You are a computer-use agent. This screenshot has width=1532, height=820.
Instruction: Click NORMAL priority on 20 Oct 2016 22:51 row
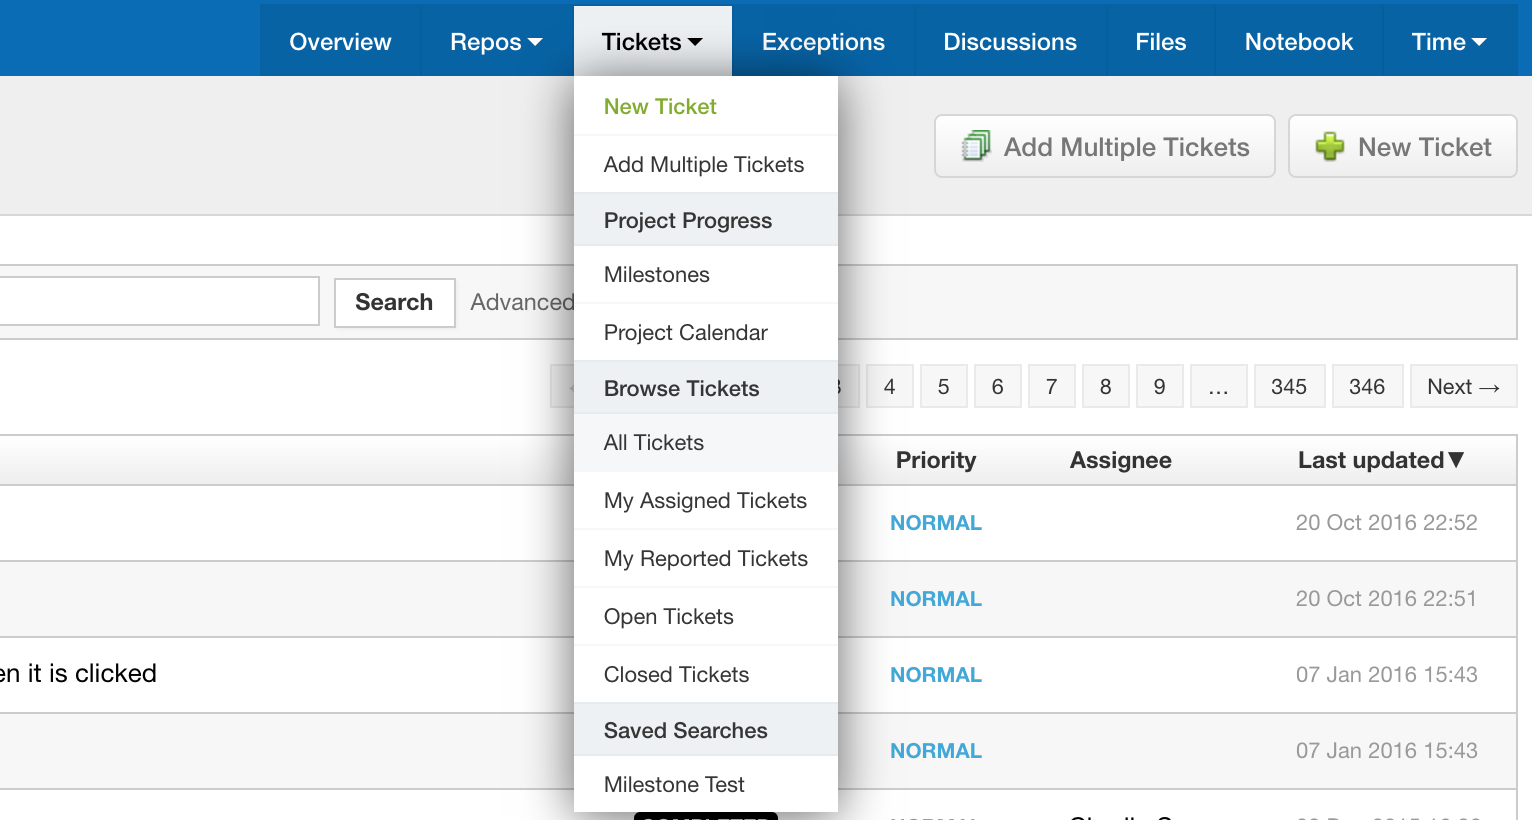pyautogui.click(x=936, y=599)
